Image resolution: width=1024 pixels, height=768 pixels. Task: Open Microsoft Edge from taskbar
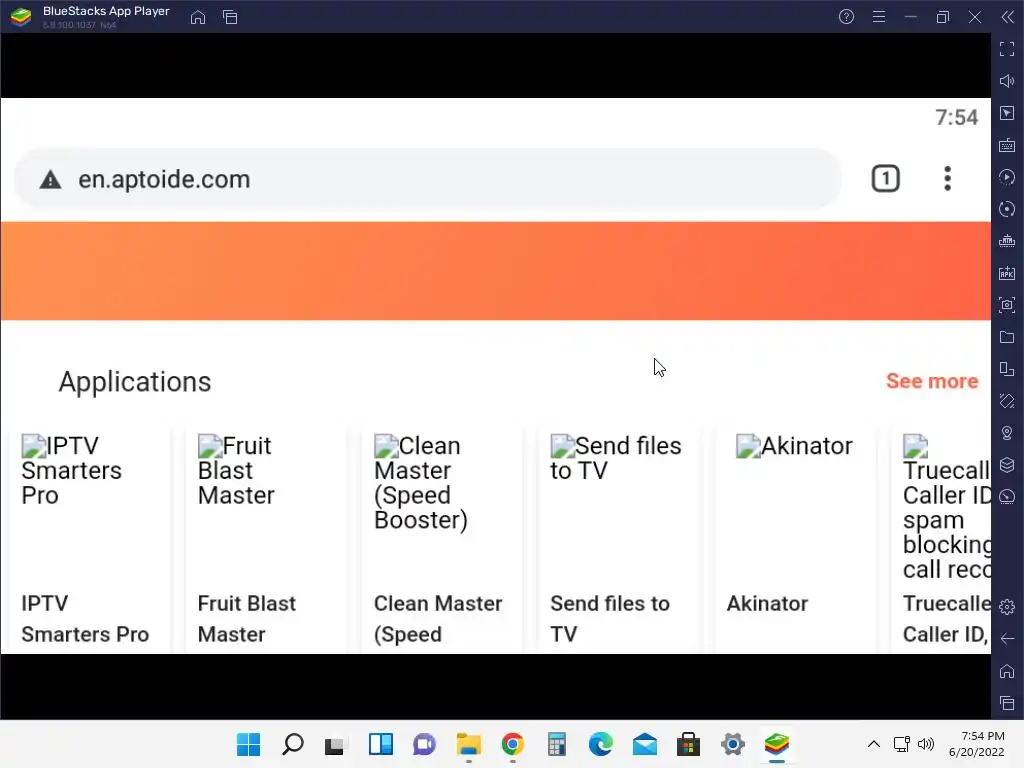click(600, 744)
